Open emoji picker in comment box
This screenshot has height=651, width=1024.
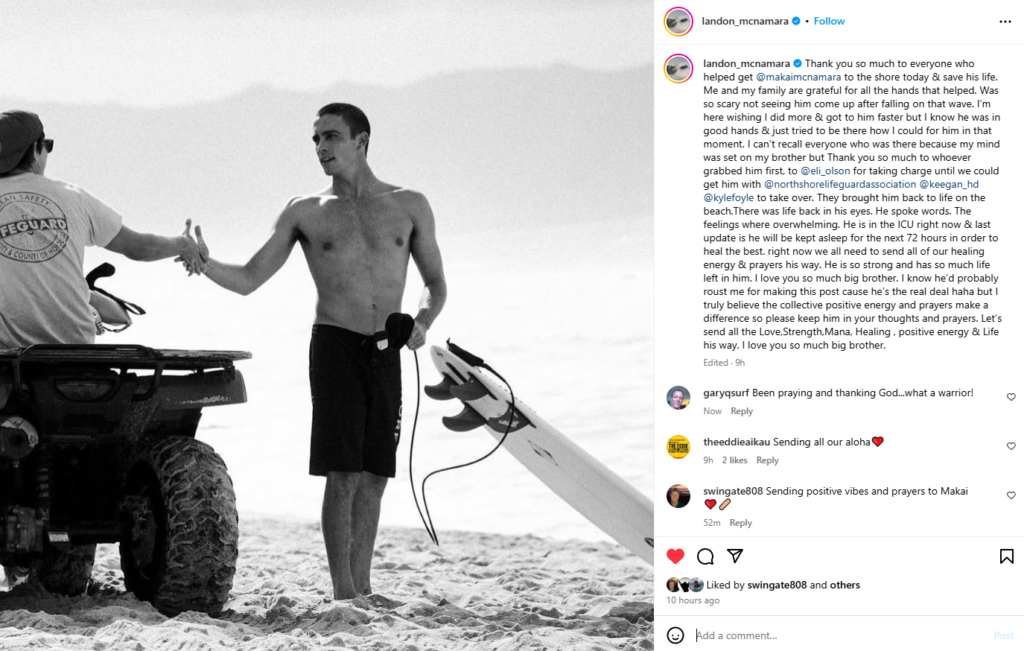675,635
